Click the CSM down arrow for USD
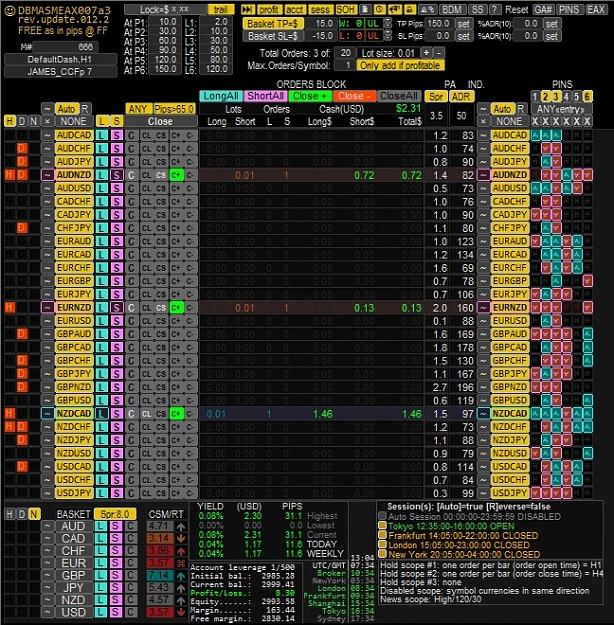The image size is (614, 625). (x=181, y=612)
